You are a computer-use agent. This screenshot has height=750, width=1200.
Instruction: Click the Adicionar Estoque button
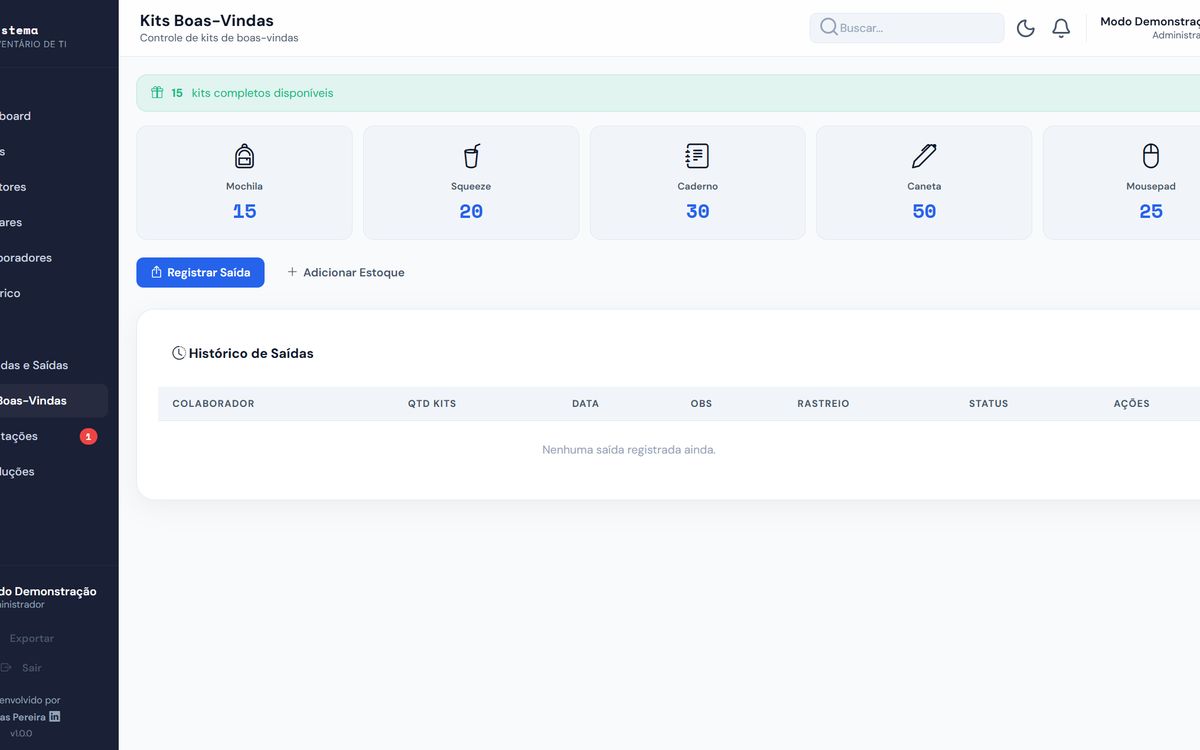click(x=346, y=272)
